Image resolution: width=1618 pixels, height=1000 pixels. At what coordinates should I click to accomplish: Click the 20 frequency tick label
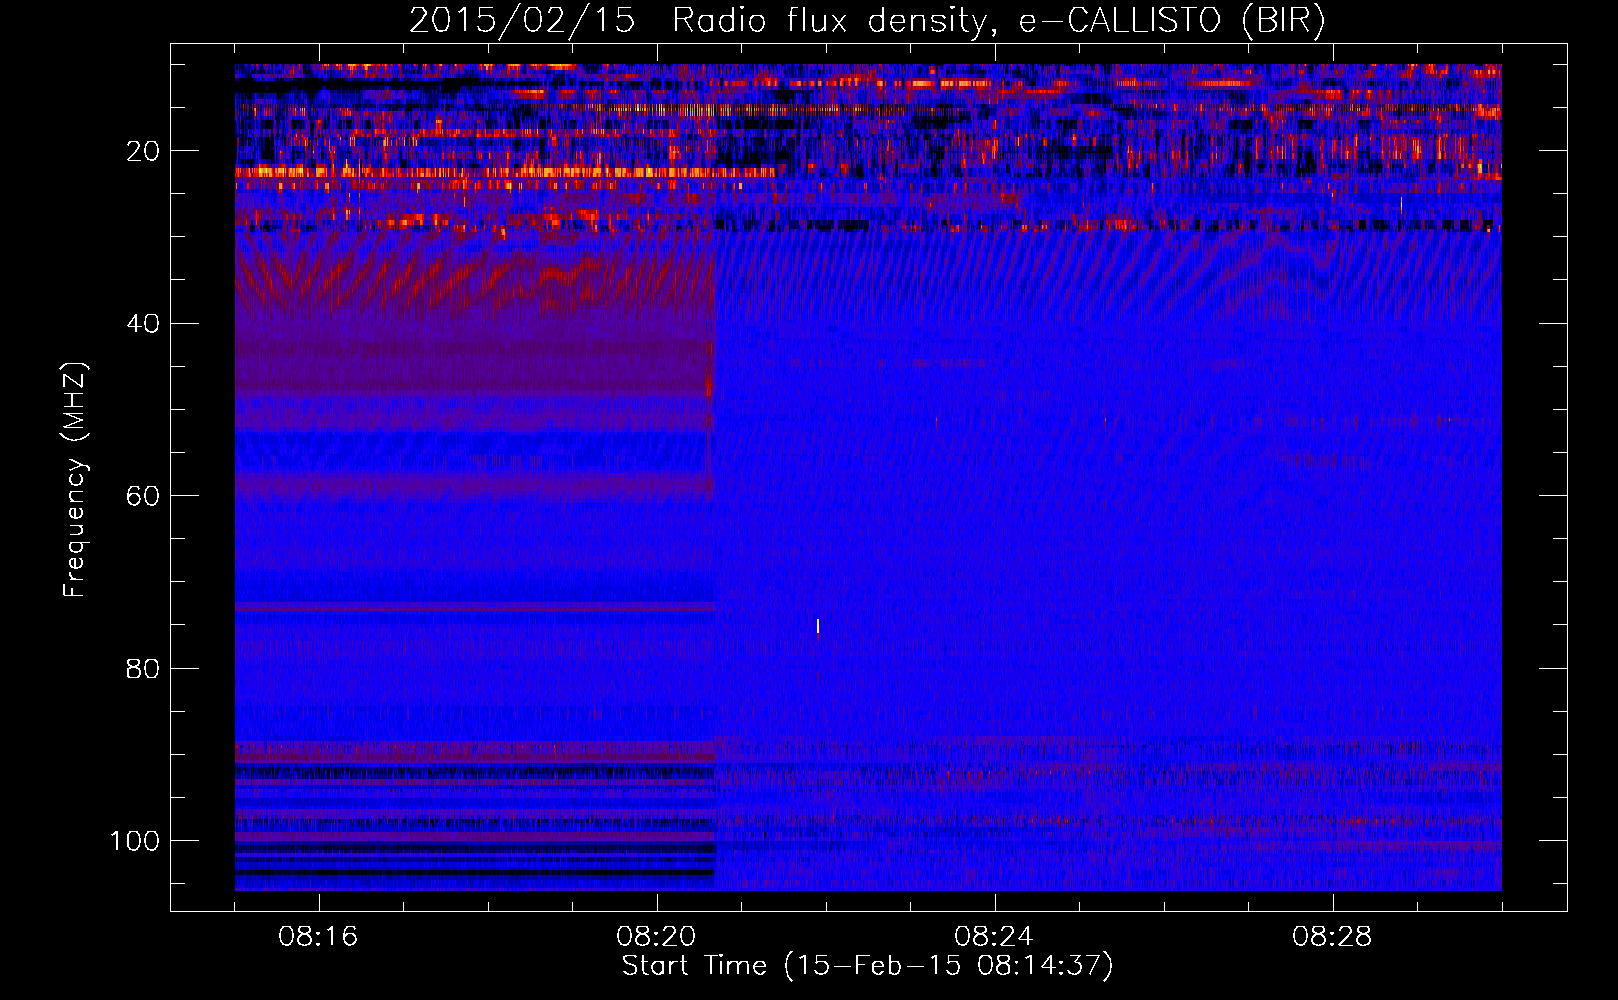coord(143,151)
